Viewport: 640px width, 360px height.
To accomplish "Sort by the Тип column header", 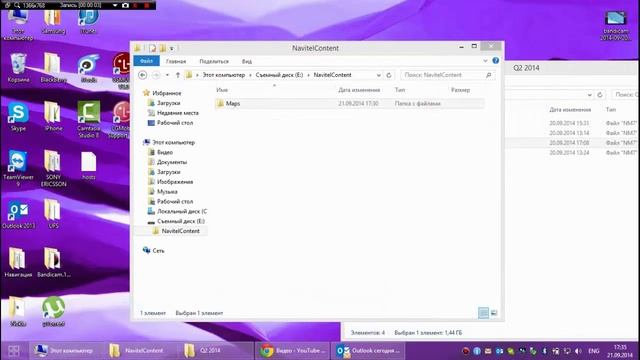I will [x=400, y=90].
